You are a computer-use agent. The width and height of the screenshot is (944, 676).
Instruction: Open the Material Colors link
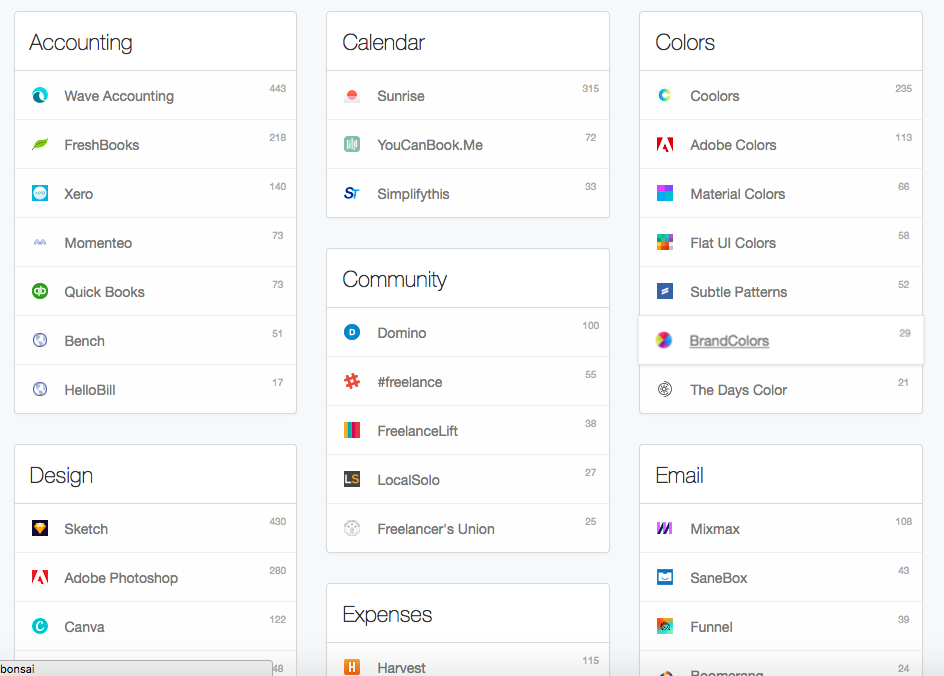coord(738,194)
